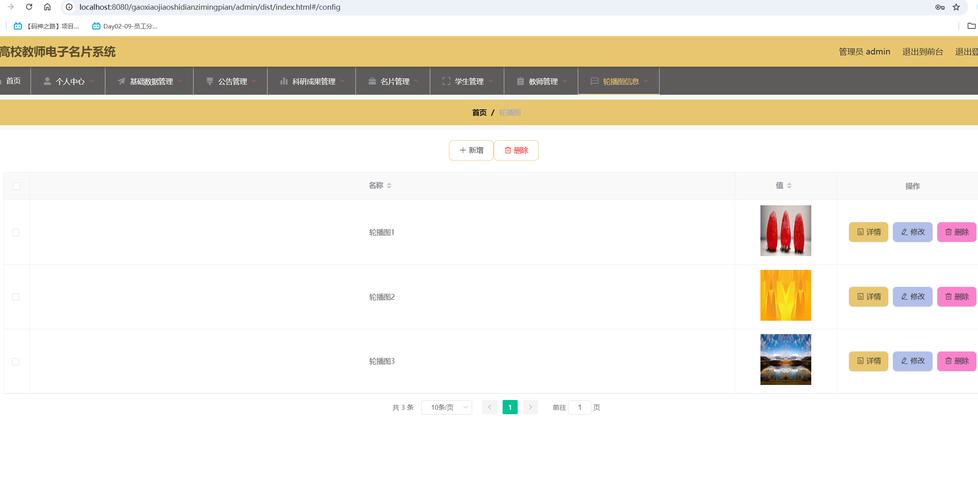Open the 10条/页 page size dropdown
The width and height of the screenshot is (978, 500).
(x=446, y=407)
